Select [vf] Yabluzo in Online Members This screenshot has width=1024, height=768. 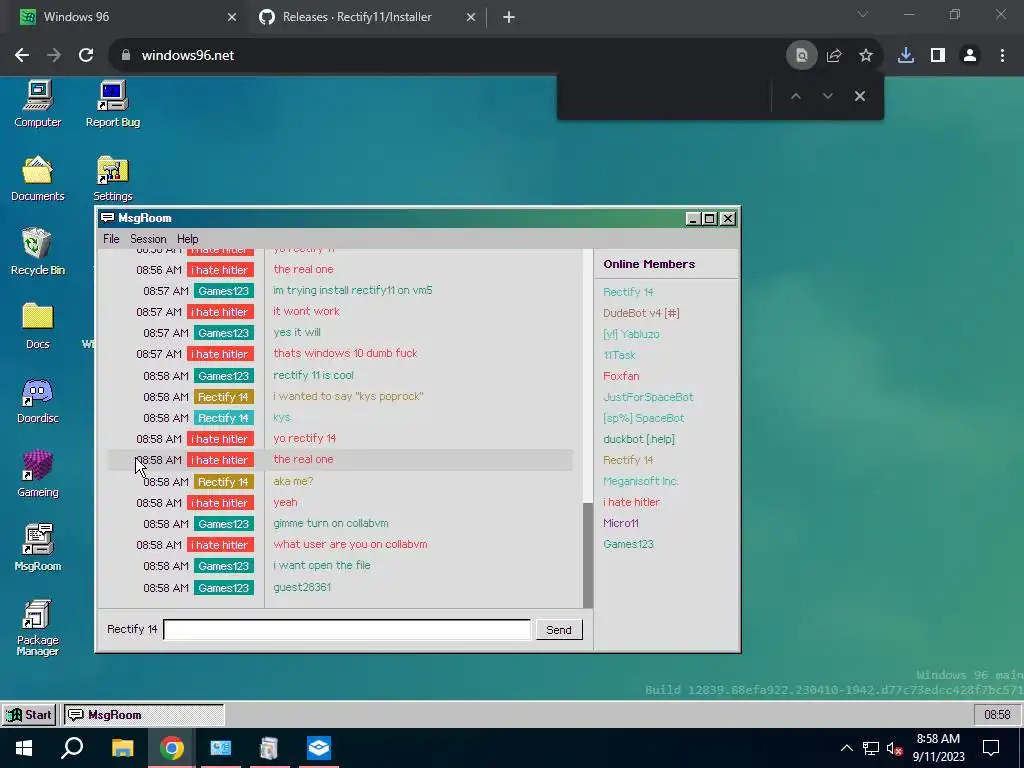[x=631, y=334]
